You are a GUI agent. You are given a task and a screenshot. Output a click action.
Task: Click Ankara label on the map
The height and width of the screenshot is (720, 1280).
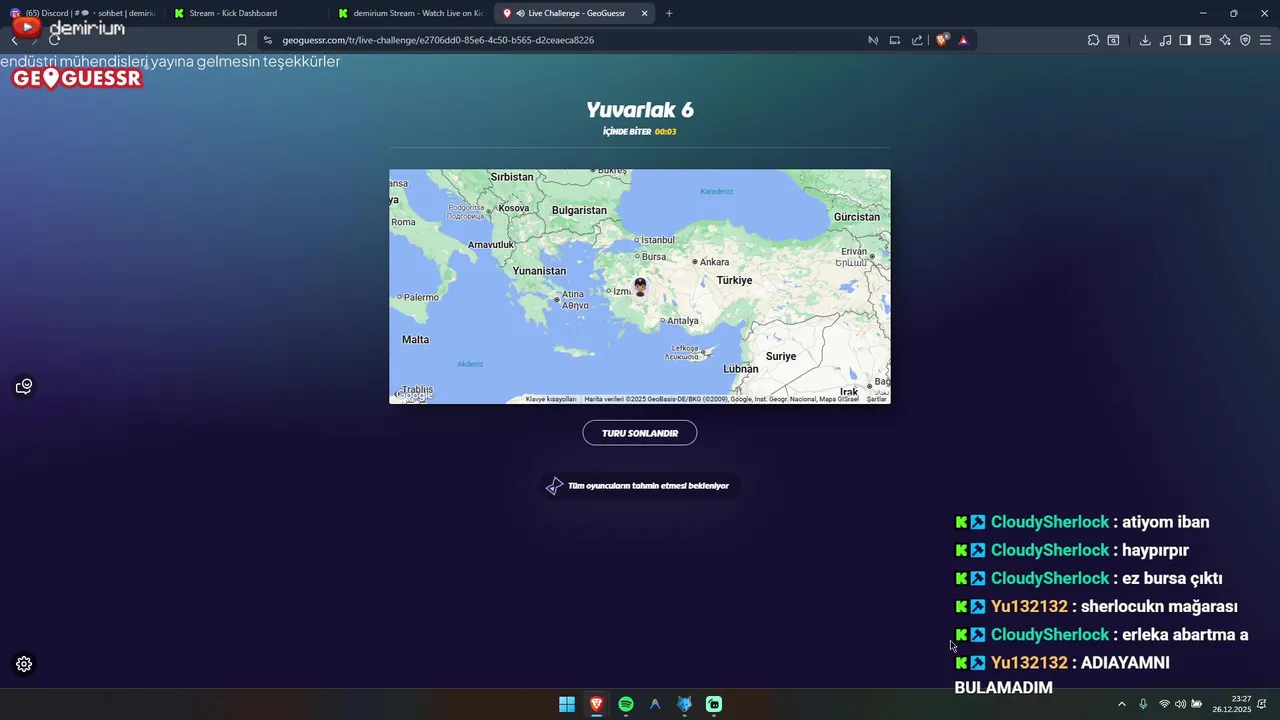714,262
